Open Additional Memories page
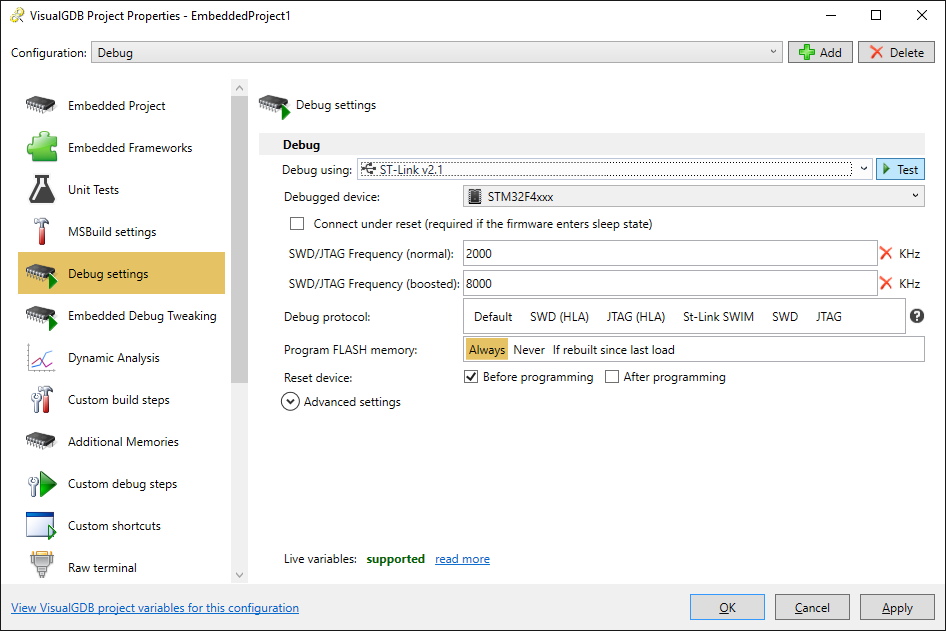 click(x=121, y=442)
